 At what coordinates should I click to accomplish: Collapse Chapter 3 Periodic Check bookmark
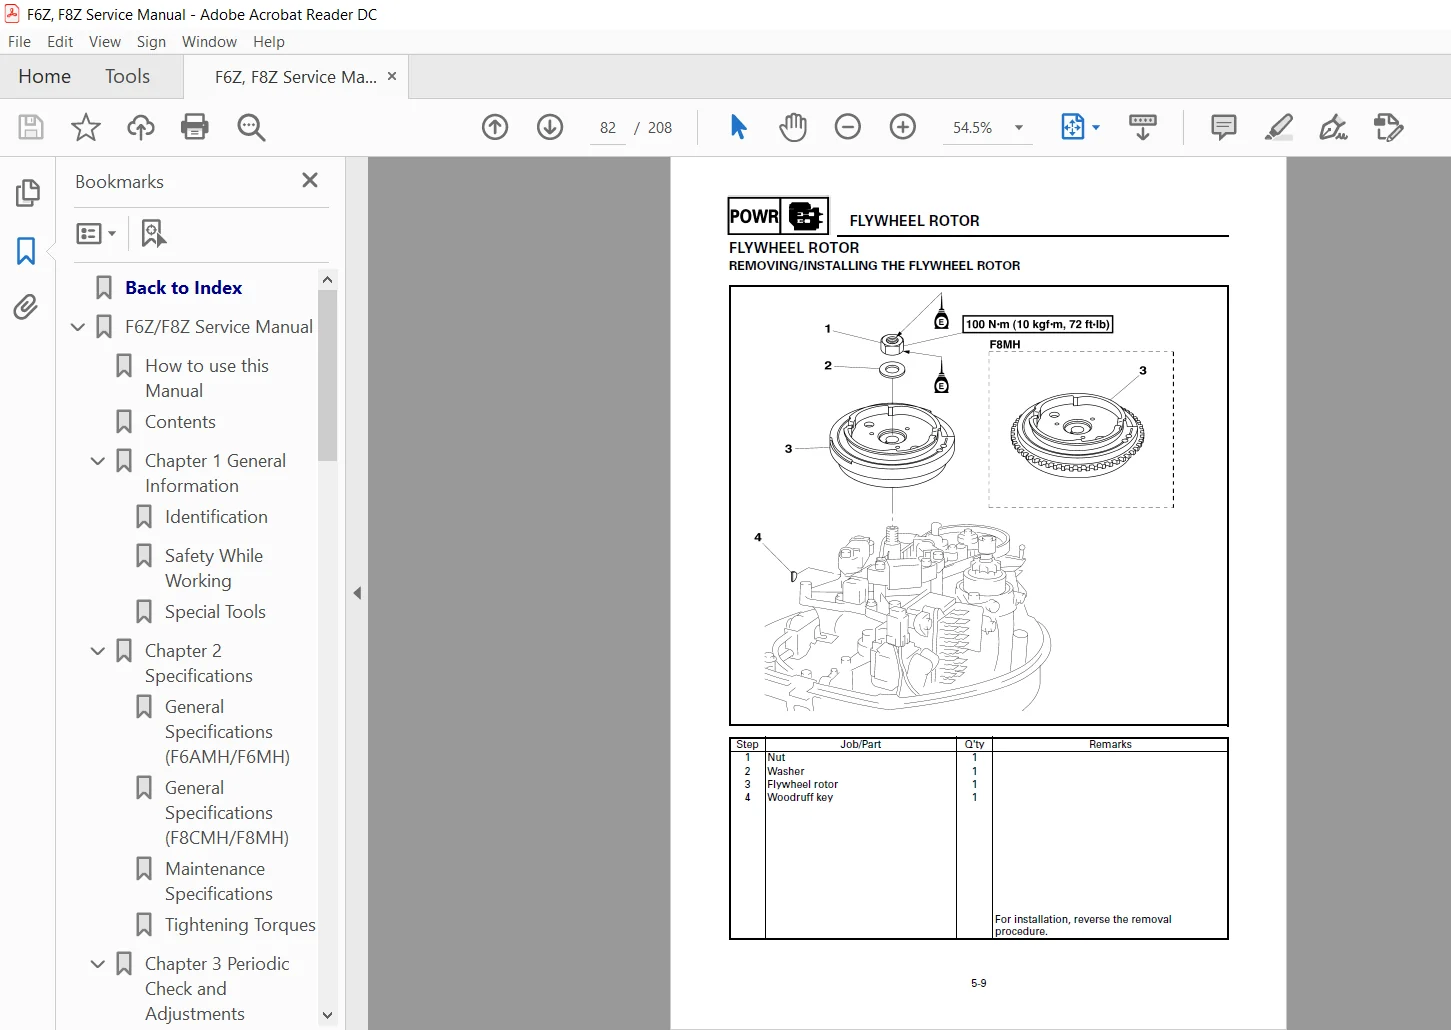click(x=98, y=964)
